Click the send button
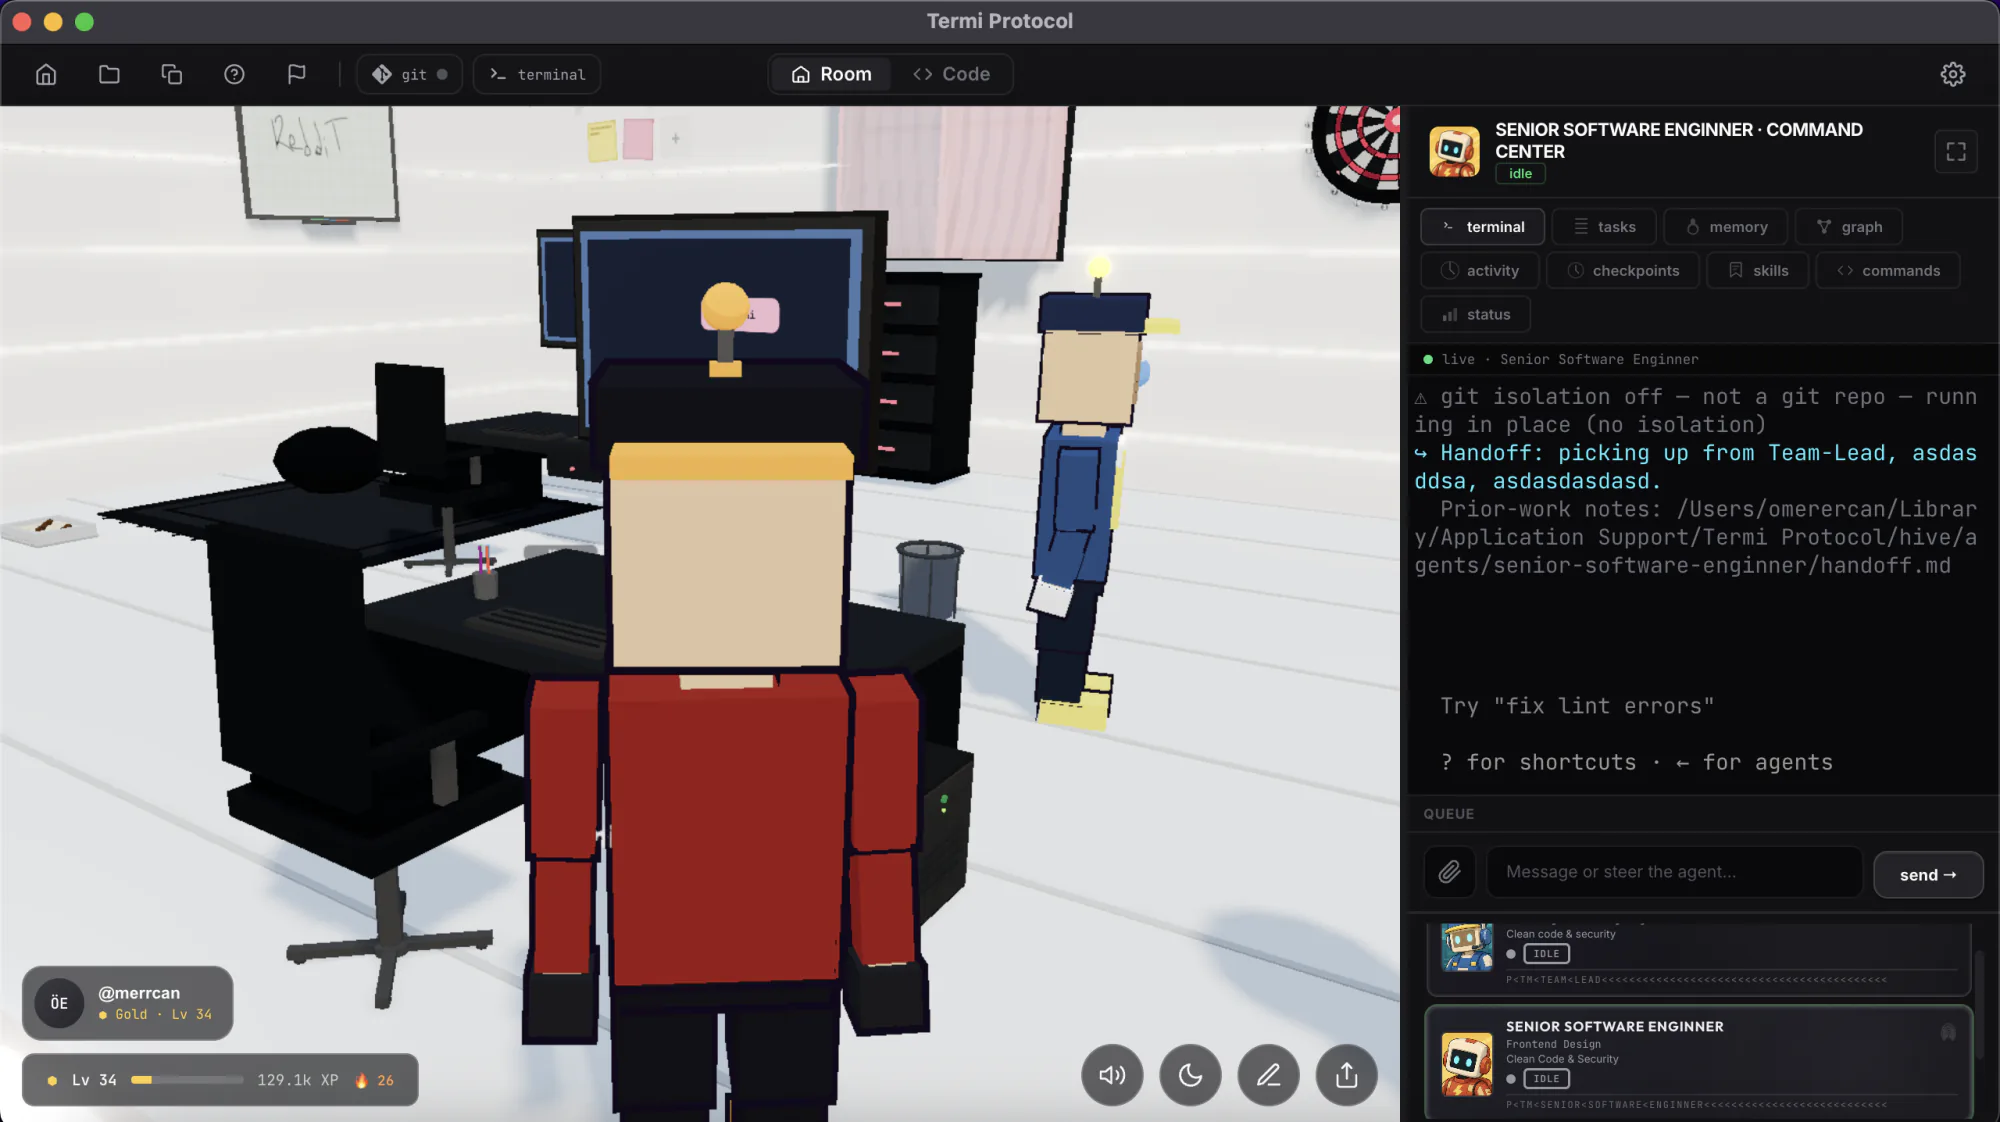 [1928, 875]
